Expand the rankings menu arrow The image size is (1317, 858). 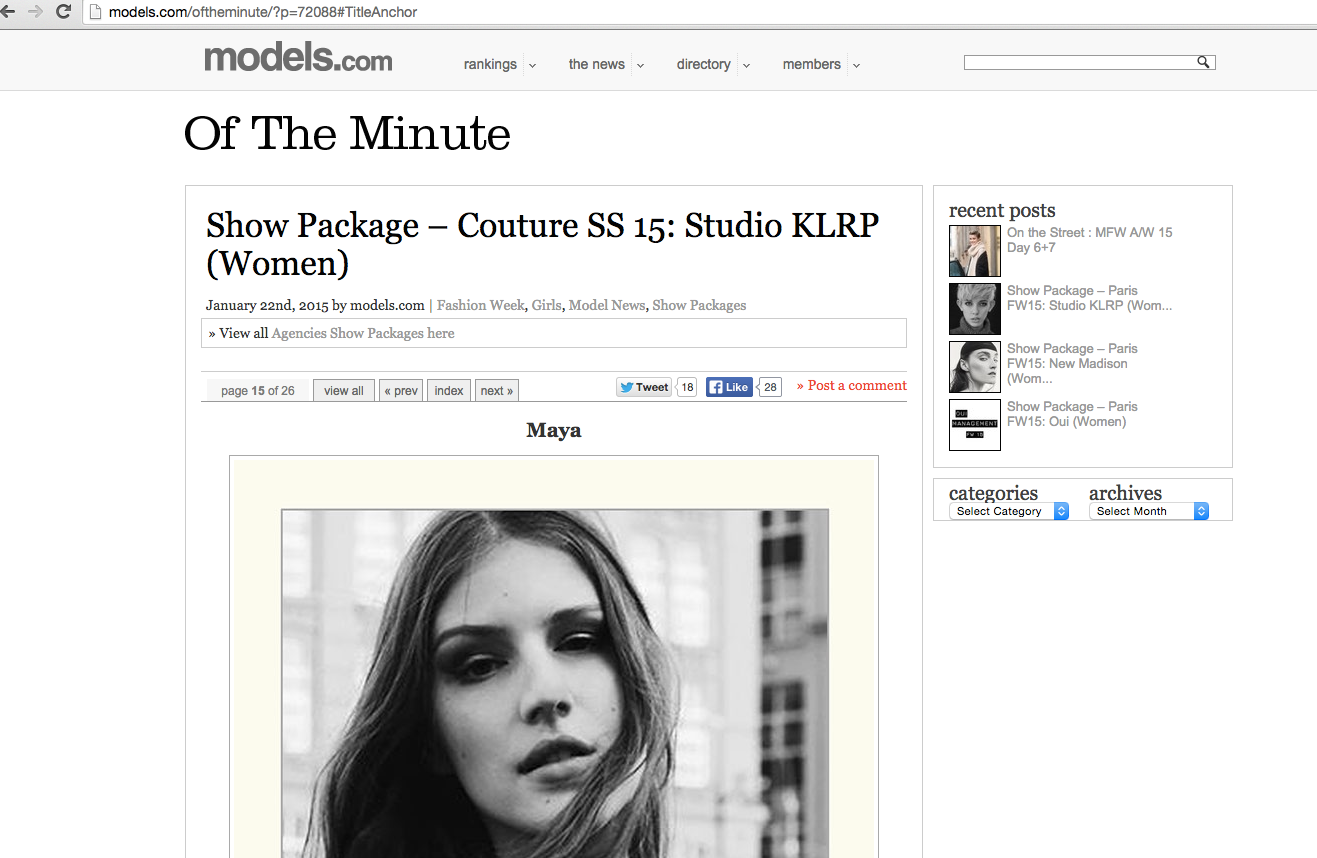(x=532, y=65)
